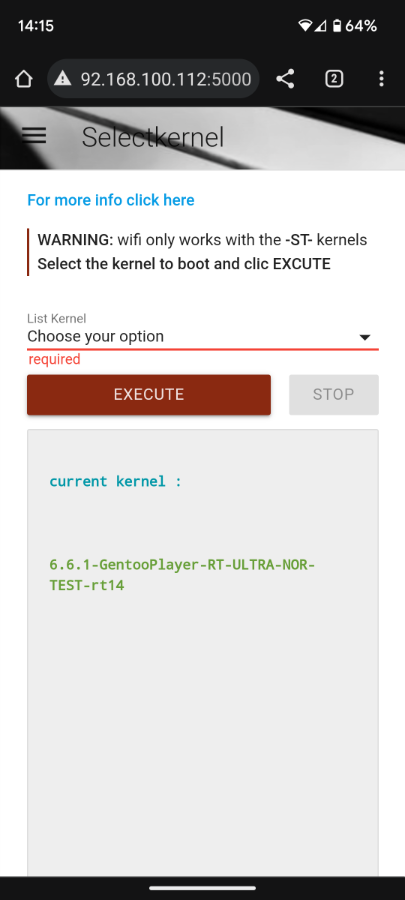Viewport: 405px width, 900px height.
Task: Click the greyed STOP button
Action: [x=333, y=394]
